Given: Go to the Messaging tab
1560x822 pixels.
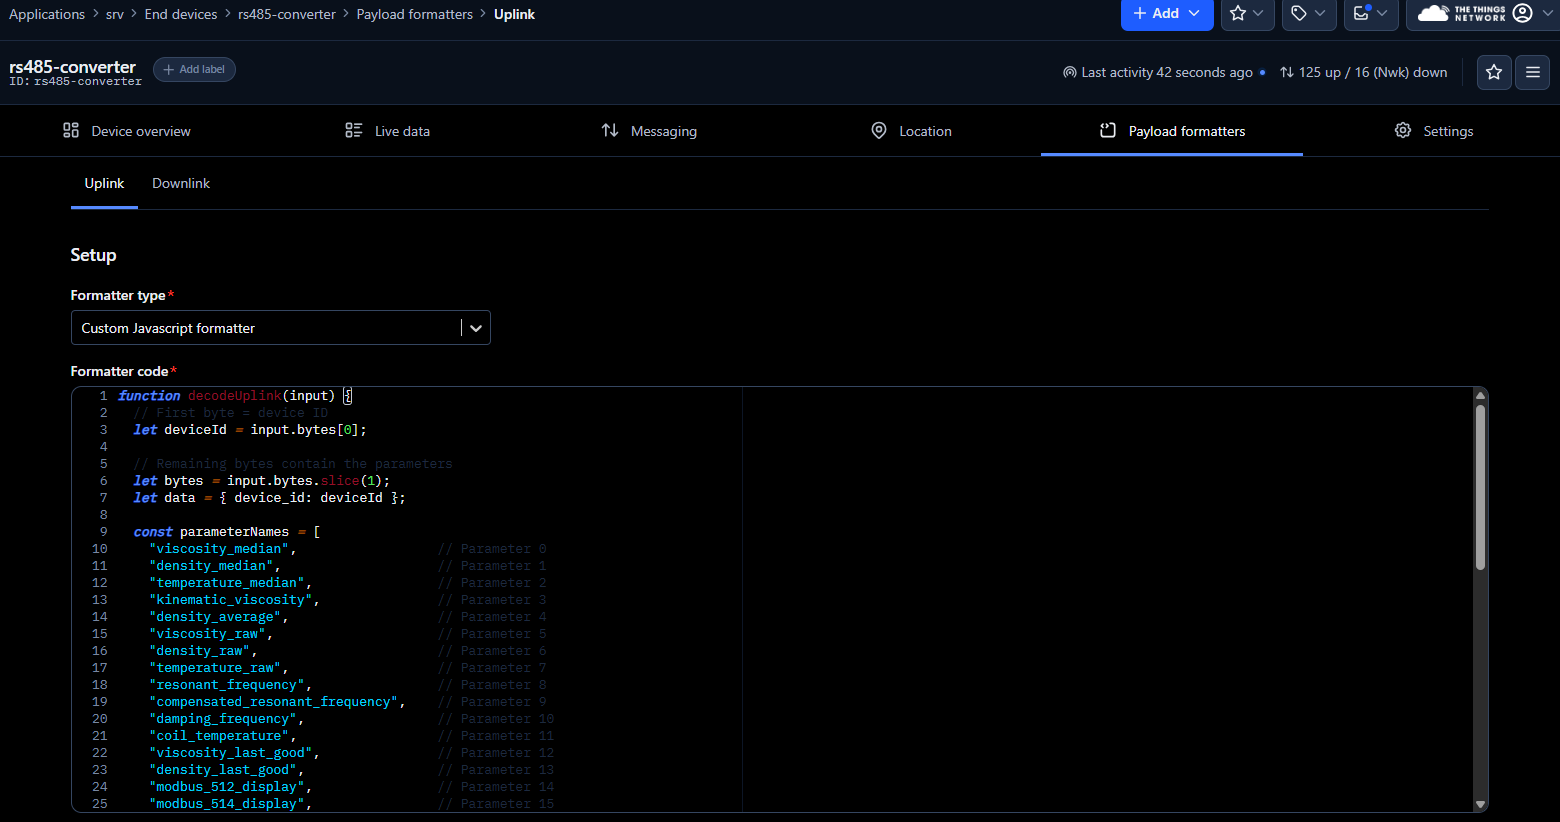Looking at the screenshot, I should pos(649,131).
